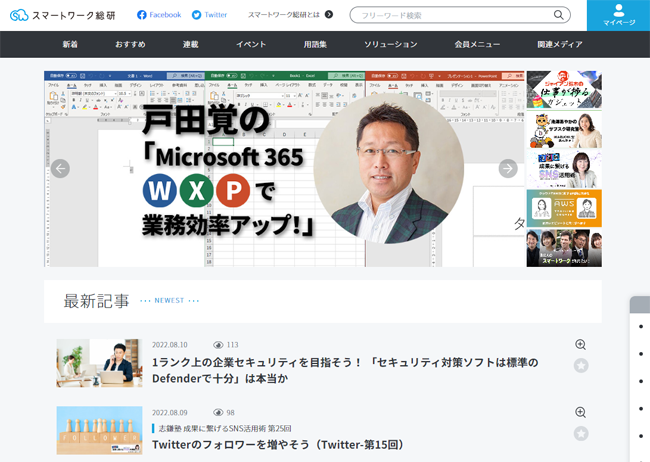Go to next carousel slide
This screenshot has width=650, height=462.
point(508,169)
